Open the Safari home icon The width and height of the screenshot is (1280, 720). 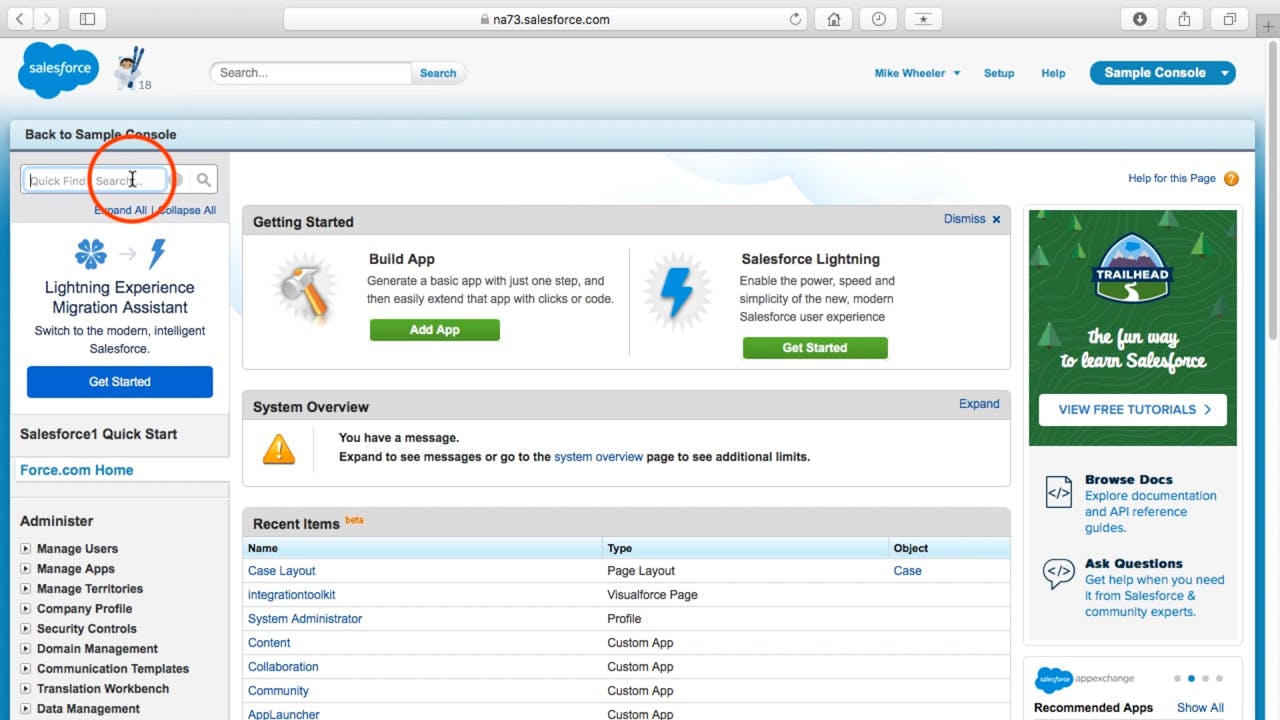coord(834,19)
